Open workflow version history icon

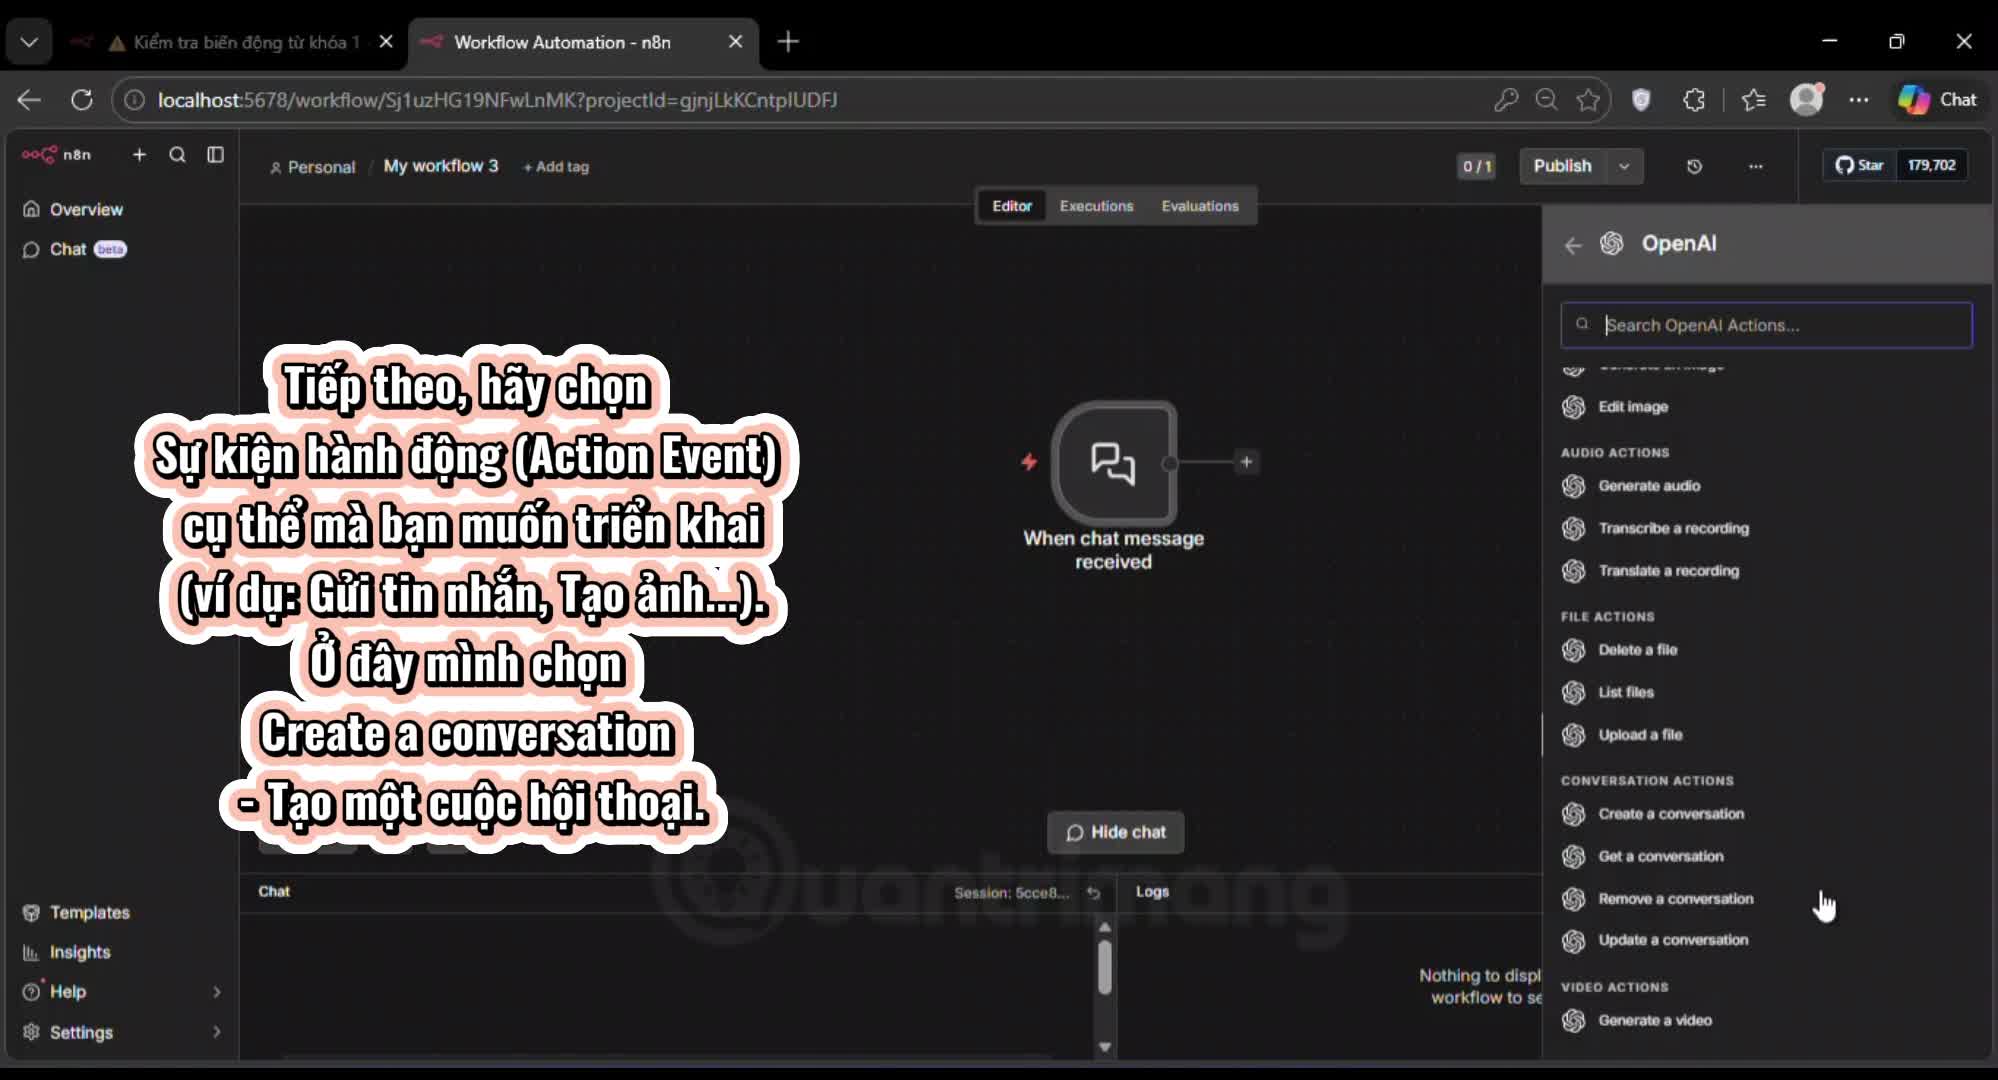(1694, 166)
